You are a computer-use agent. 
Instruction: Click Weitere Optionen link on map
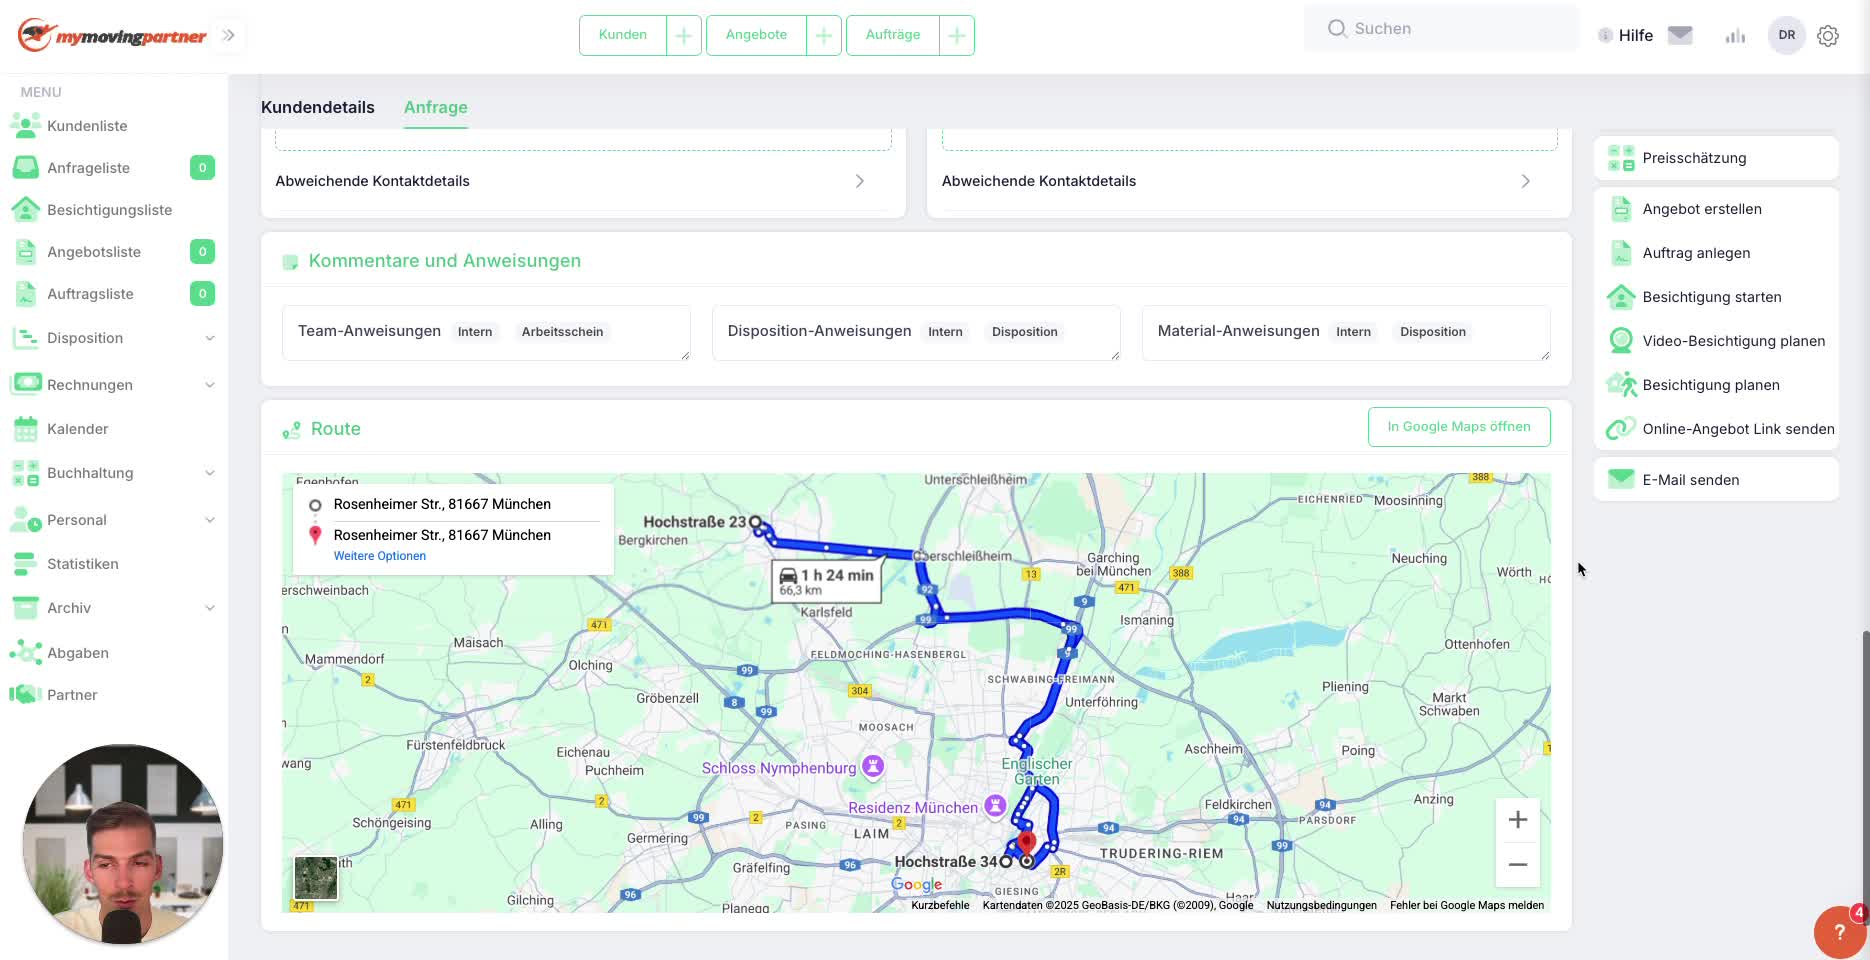click(x=380, y=556)
